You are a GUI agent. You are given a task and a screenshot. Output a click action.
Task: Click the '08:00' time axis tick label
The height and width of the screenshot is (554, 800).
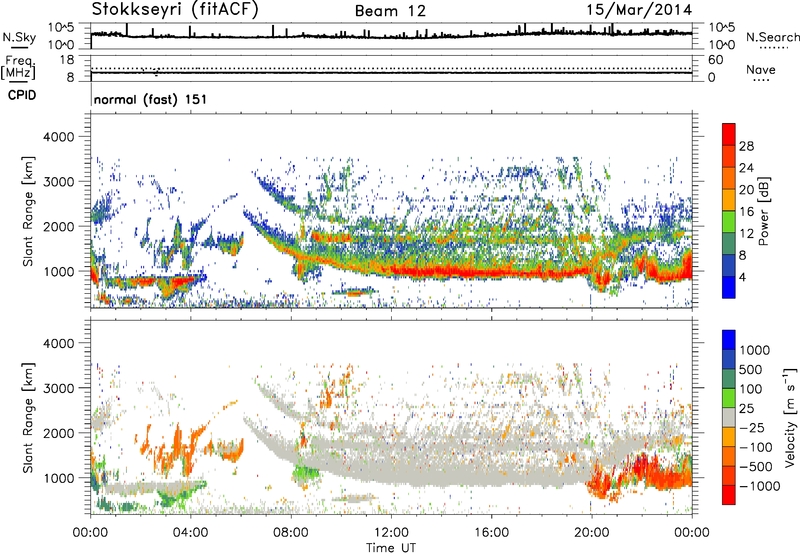coord(291,533)
